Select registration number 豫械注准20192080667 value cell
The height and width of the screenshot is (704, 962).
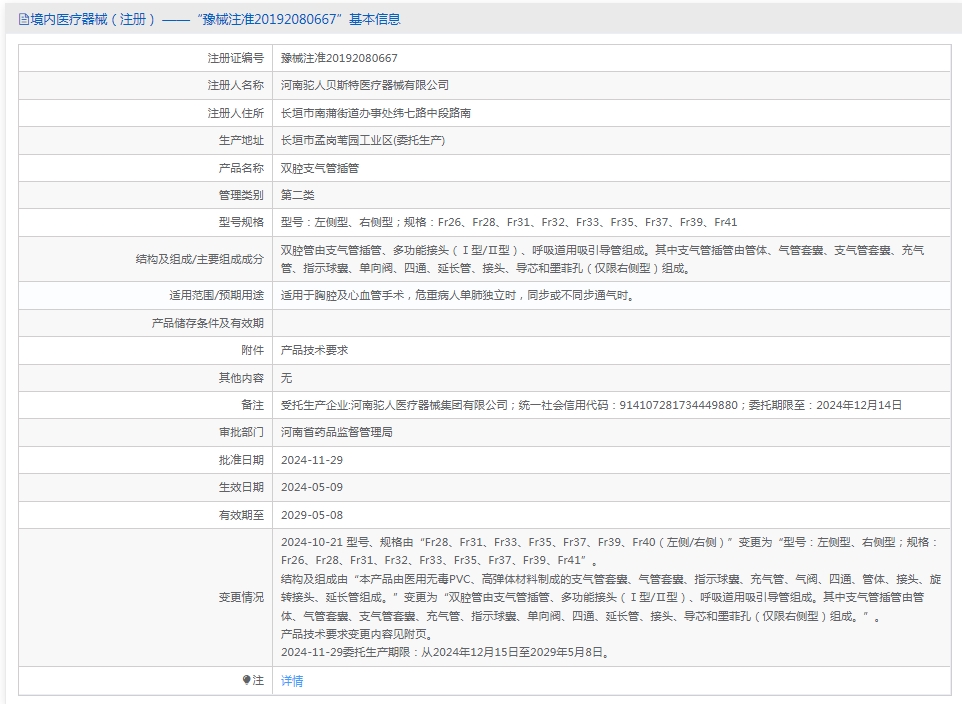tap(339, 58)
